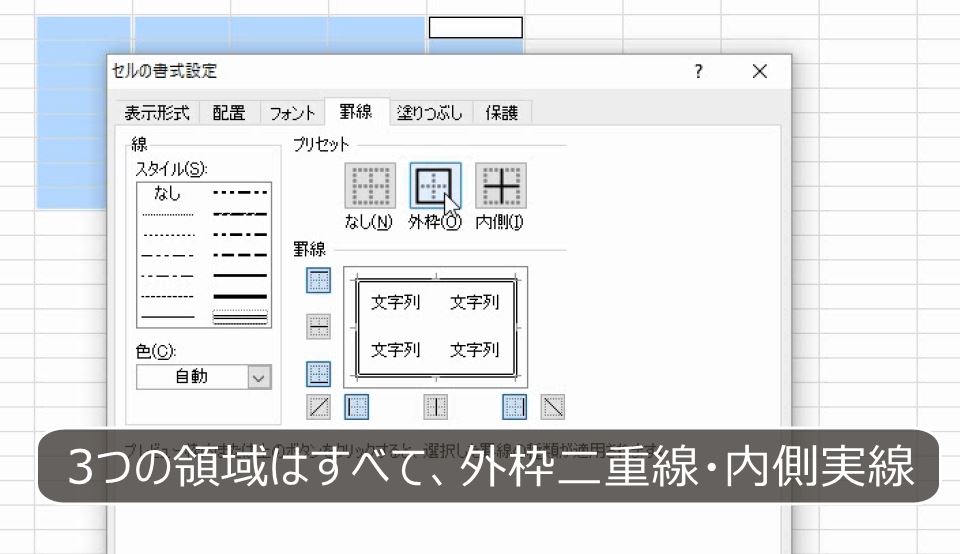Click the help question mark button

coord(699,72)
